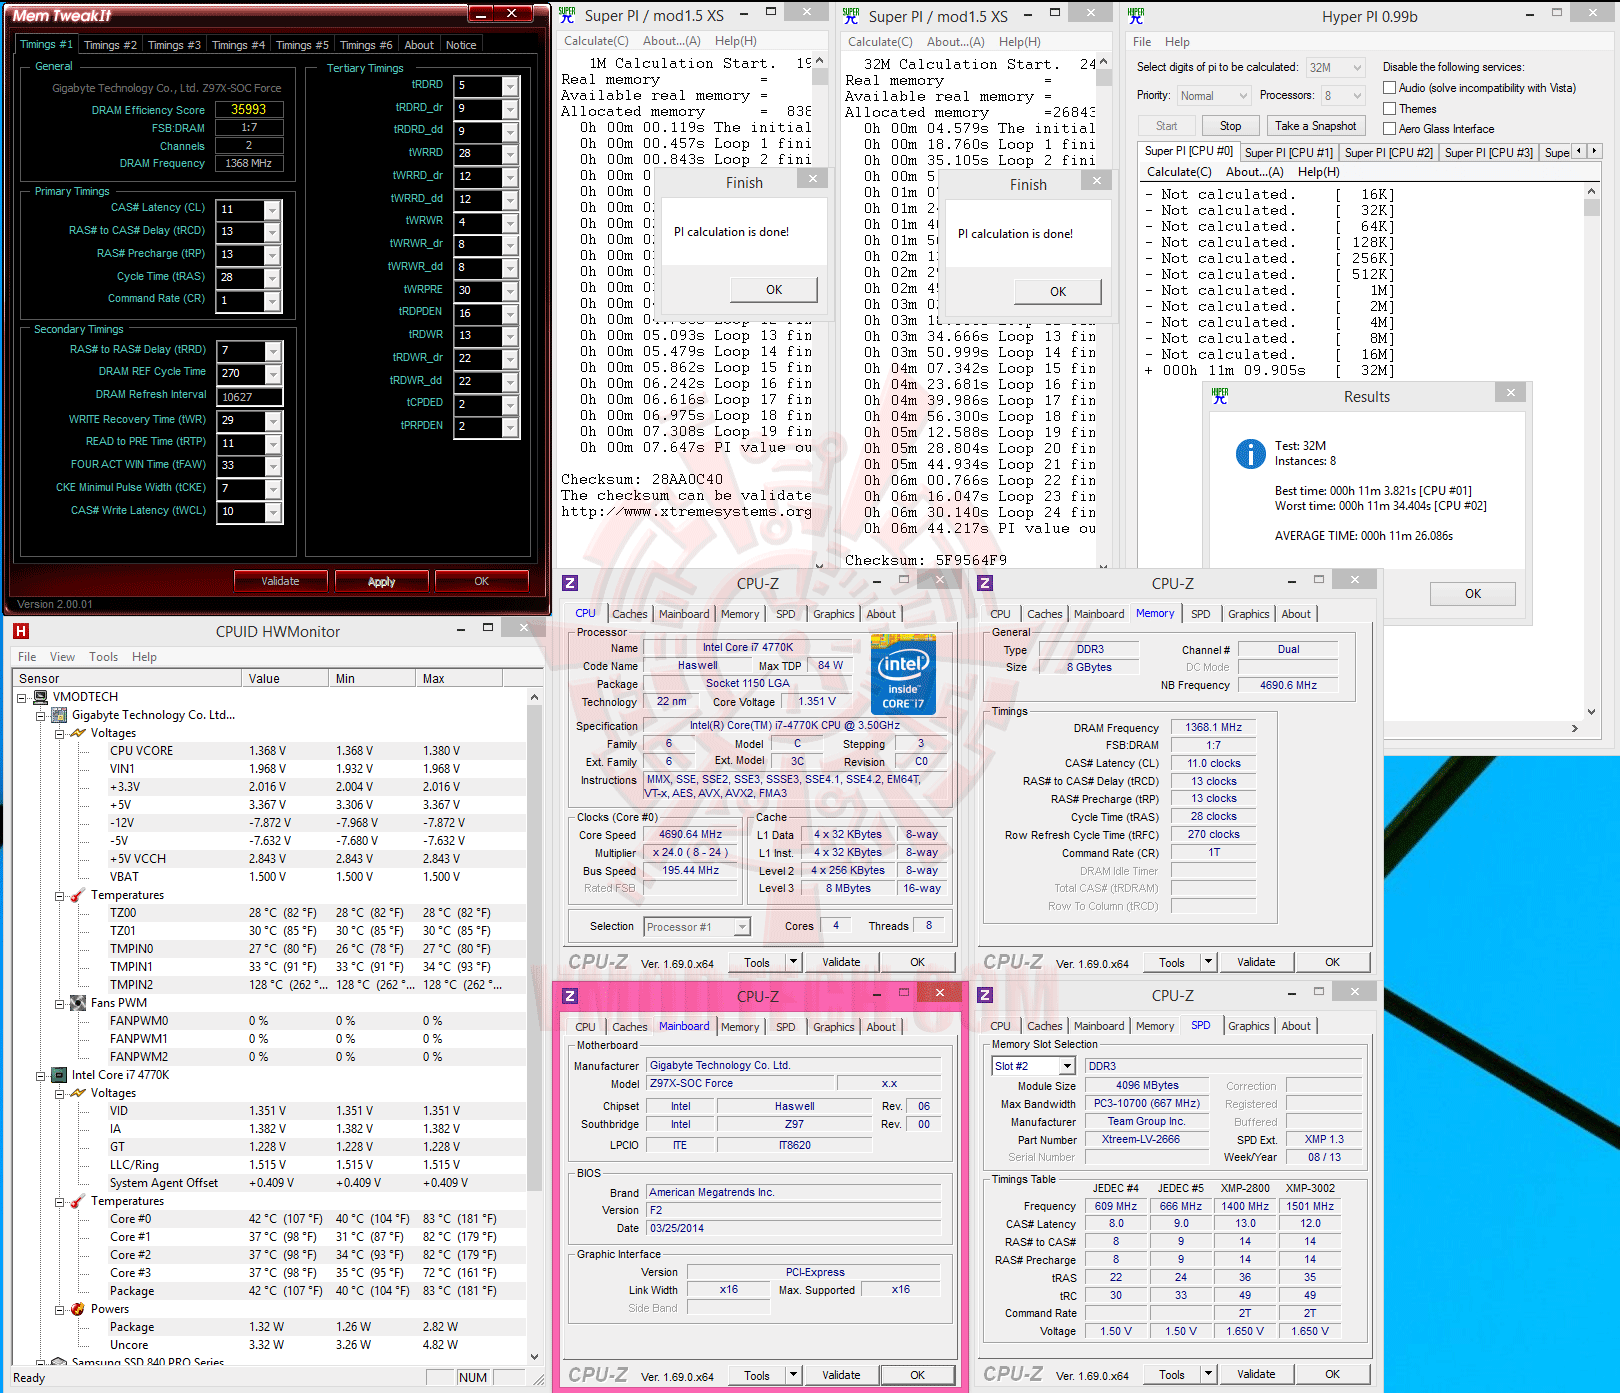
Task: Click the HWMonitor sensor list vertical scrollbar
Action: click(x=534, y=1026)
